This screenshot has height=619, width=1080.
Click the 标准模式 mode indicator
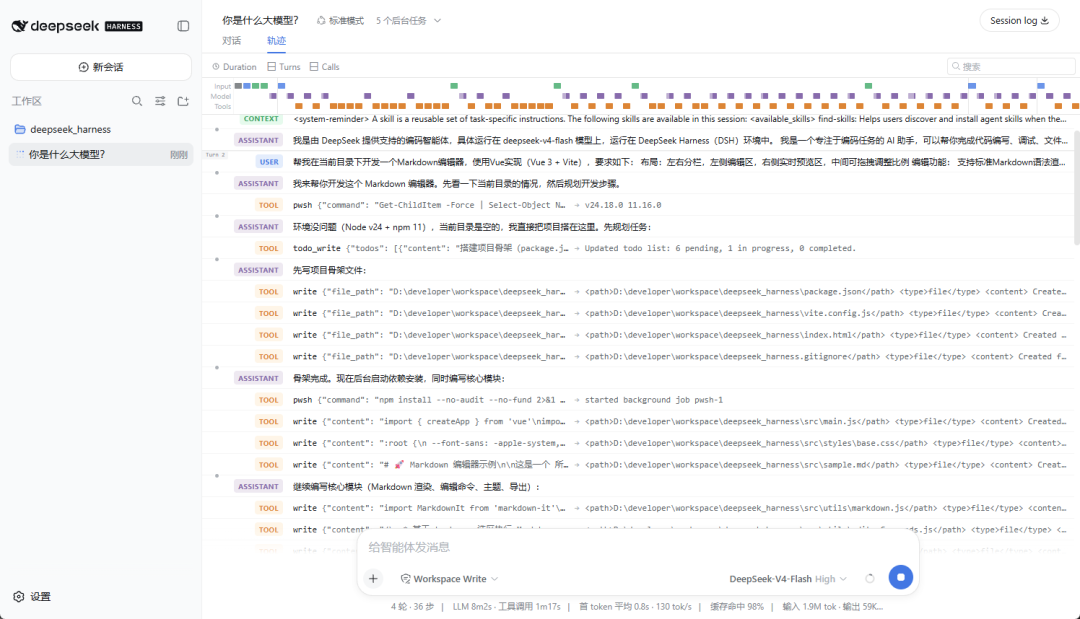pyautogui.click(x=340, y=21)
